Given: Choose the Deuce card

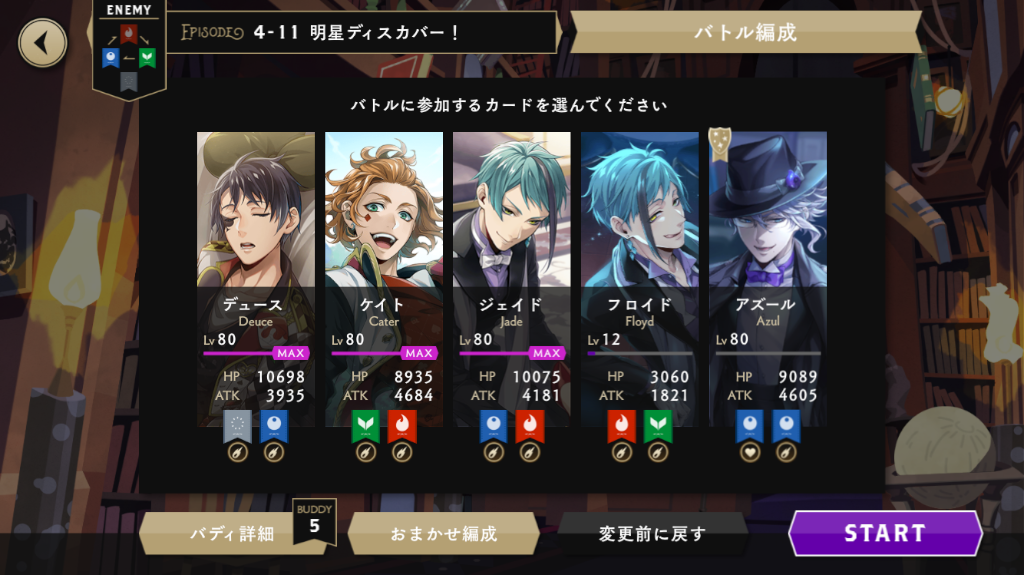Looking at the screenshot, I should [255, 280].
